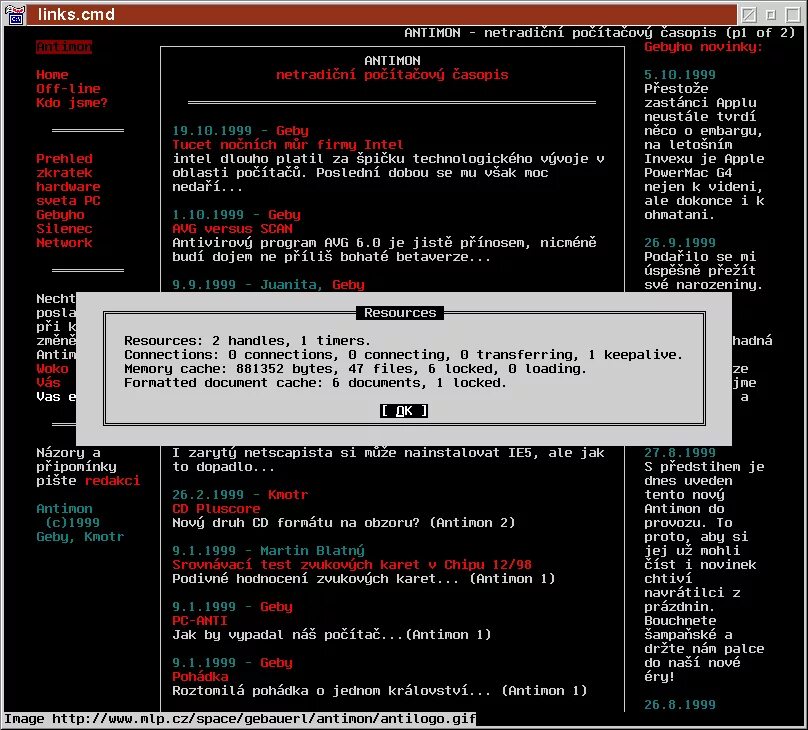Click author Geby on 9.9.1999 entry

coord(348,284)
